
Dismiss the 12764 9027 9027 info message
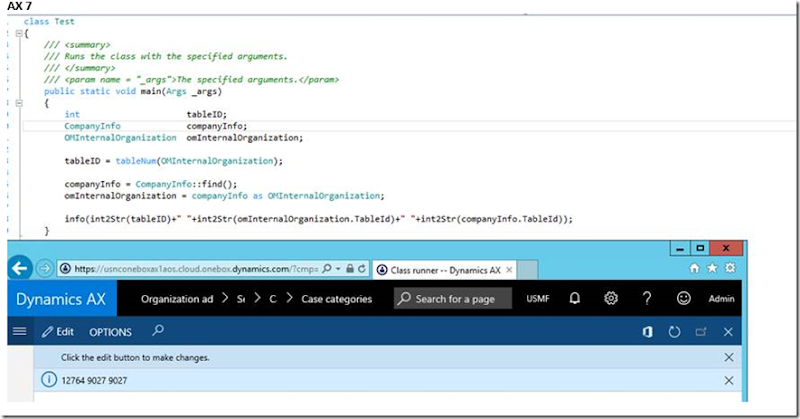[729, 380]
